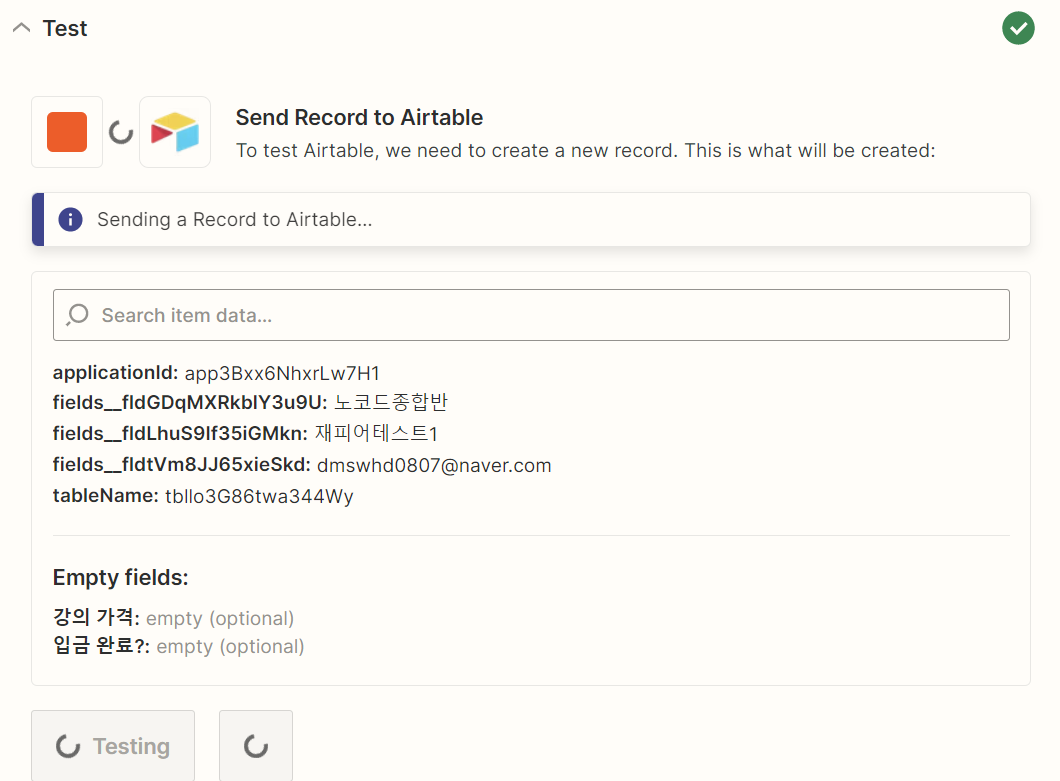This screenshot has width=1060, height=781.
Task: Click the spinner icon inside Testing button
Action: pos(68,747)
